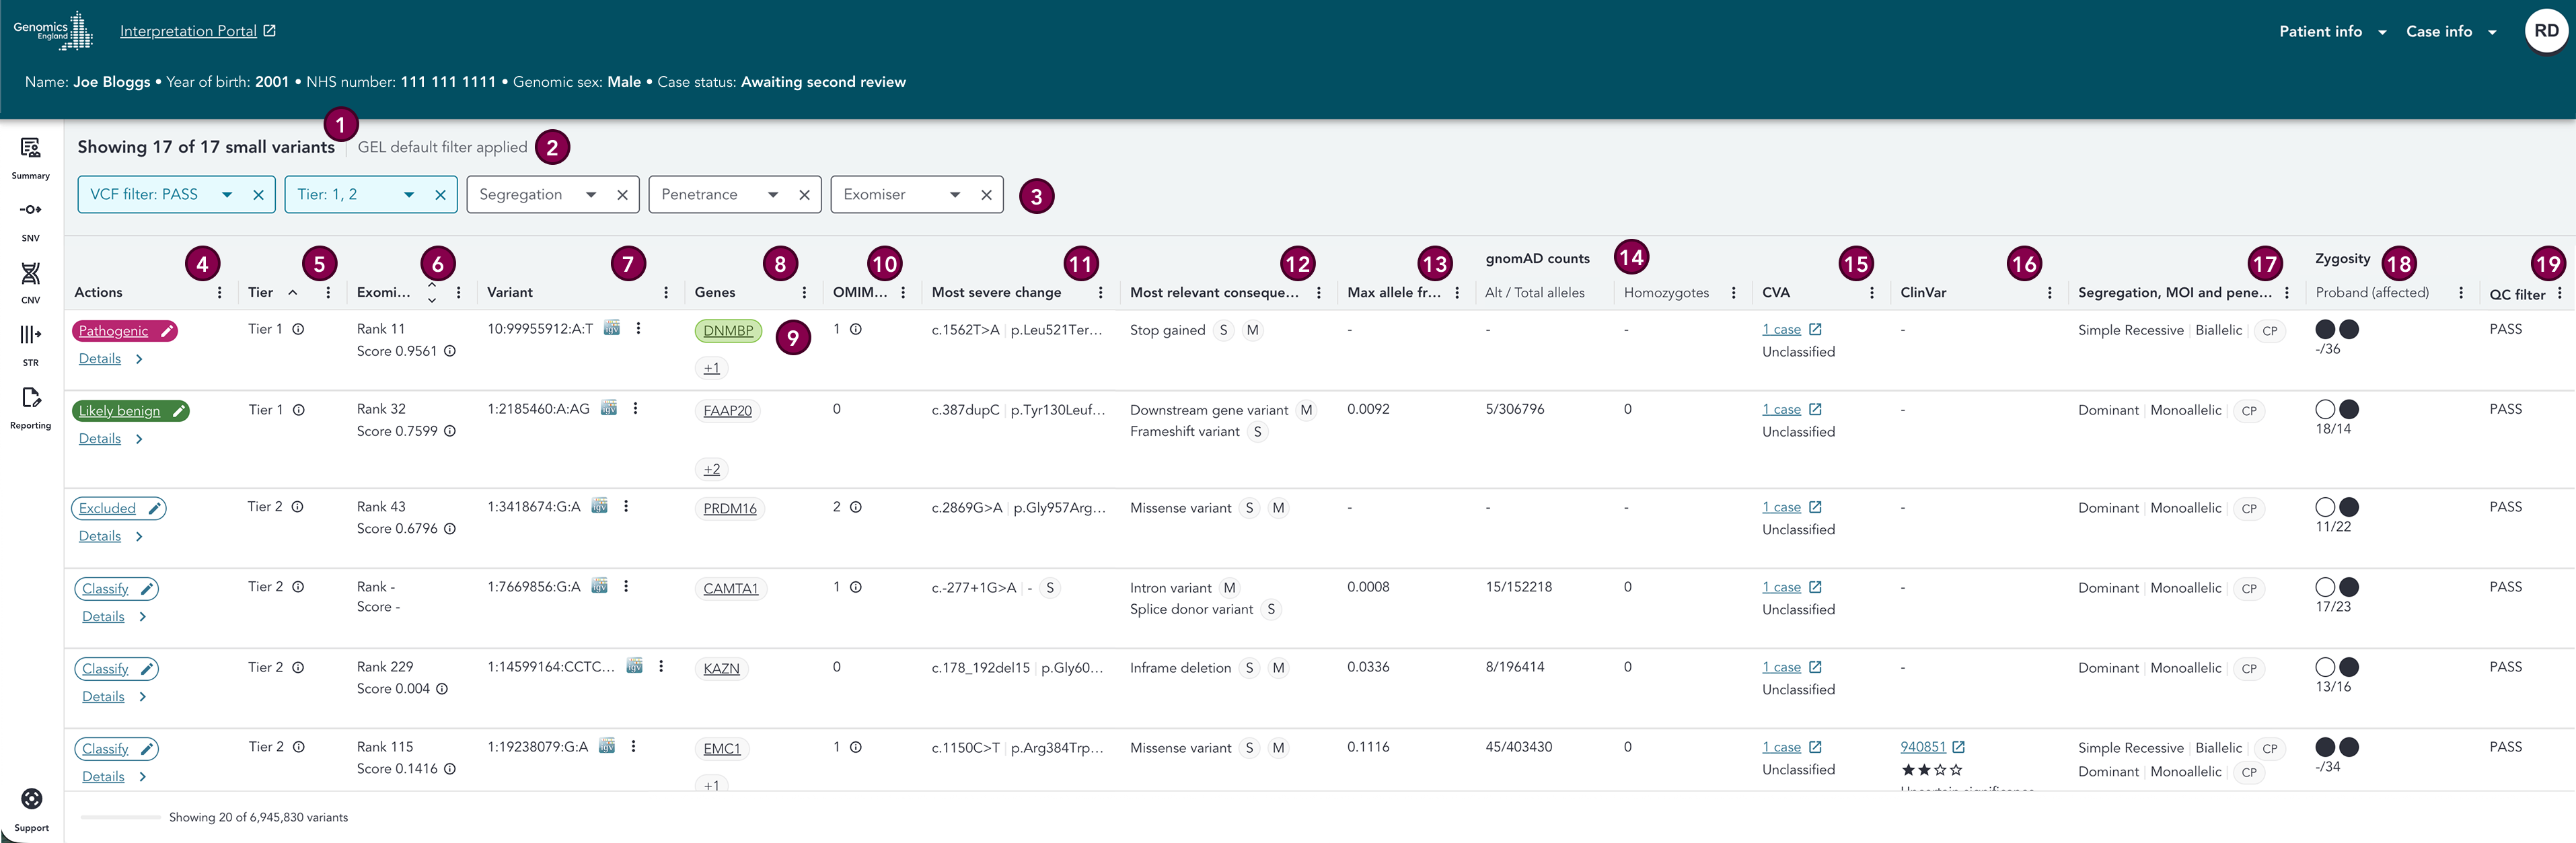
Task: Edit the Pathogenic classification pencil icon
Action: 167,331
